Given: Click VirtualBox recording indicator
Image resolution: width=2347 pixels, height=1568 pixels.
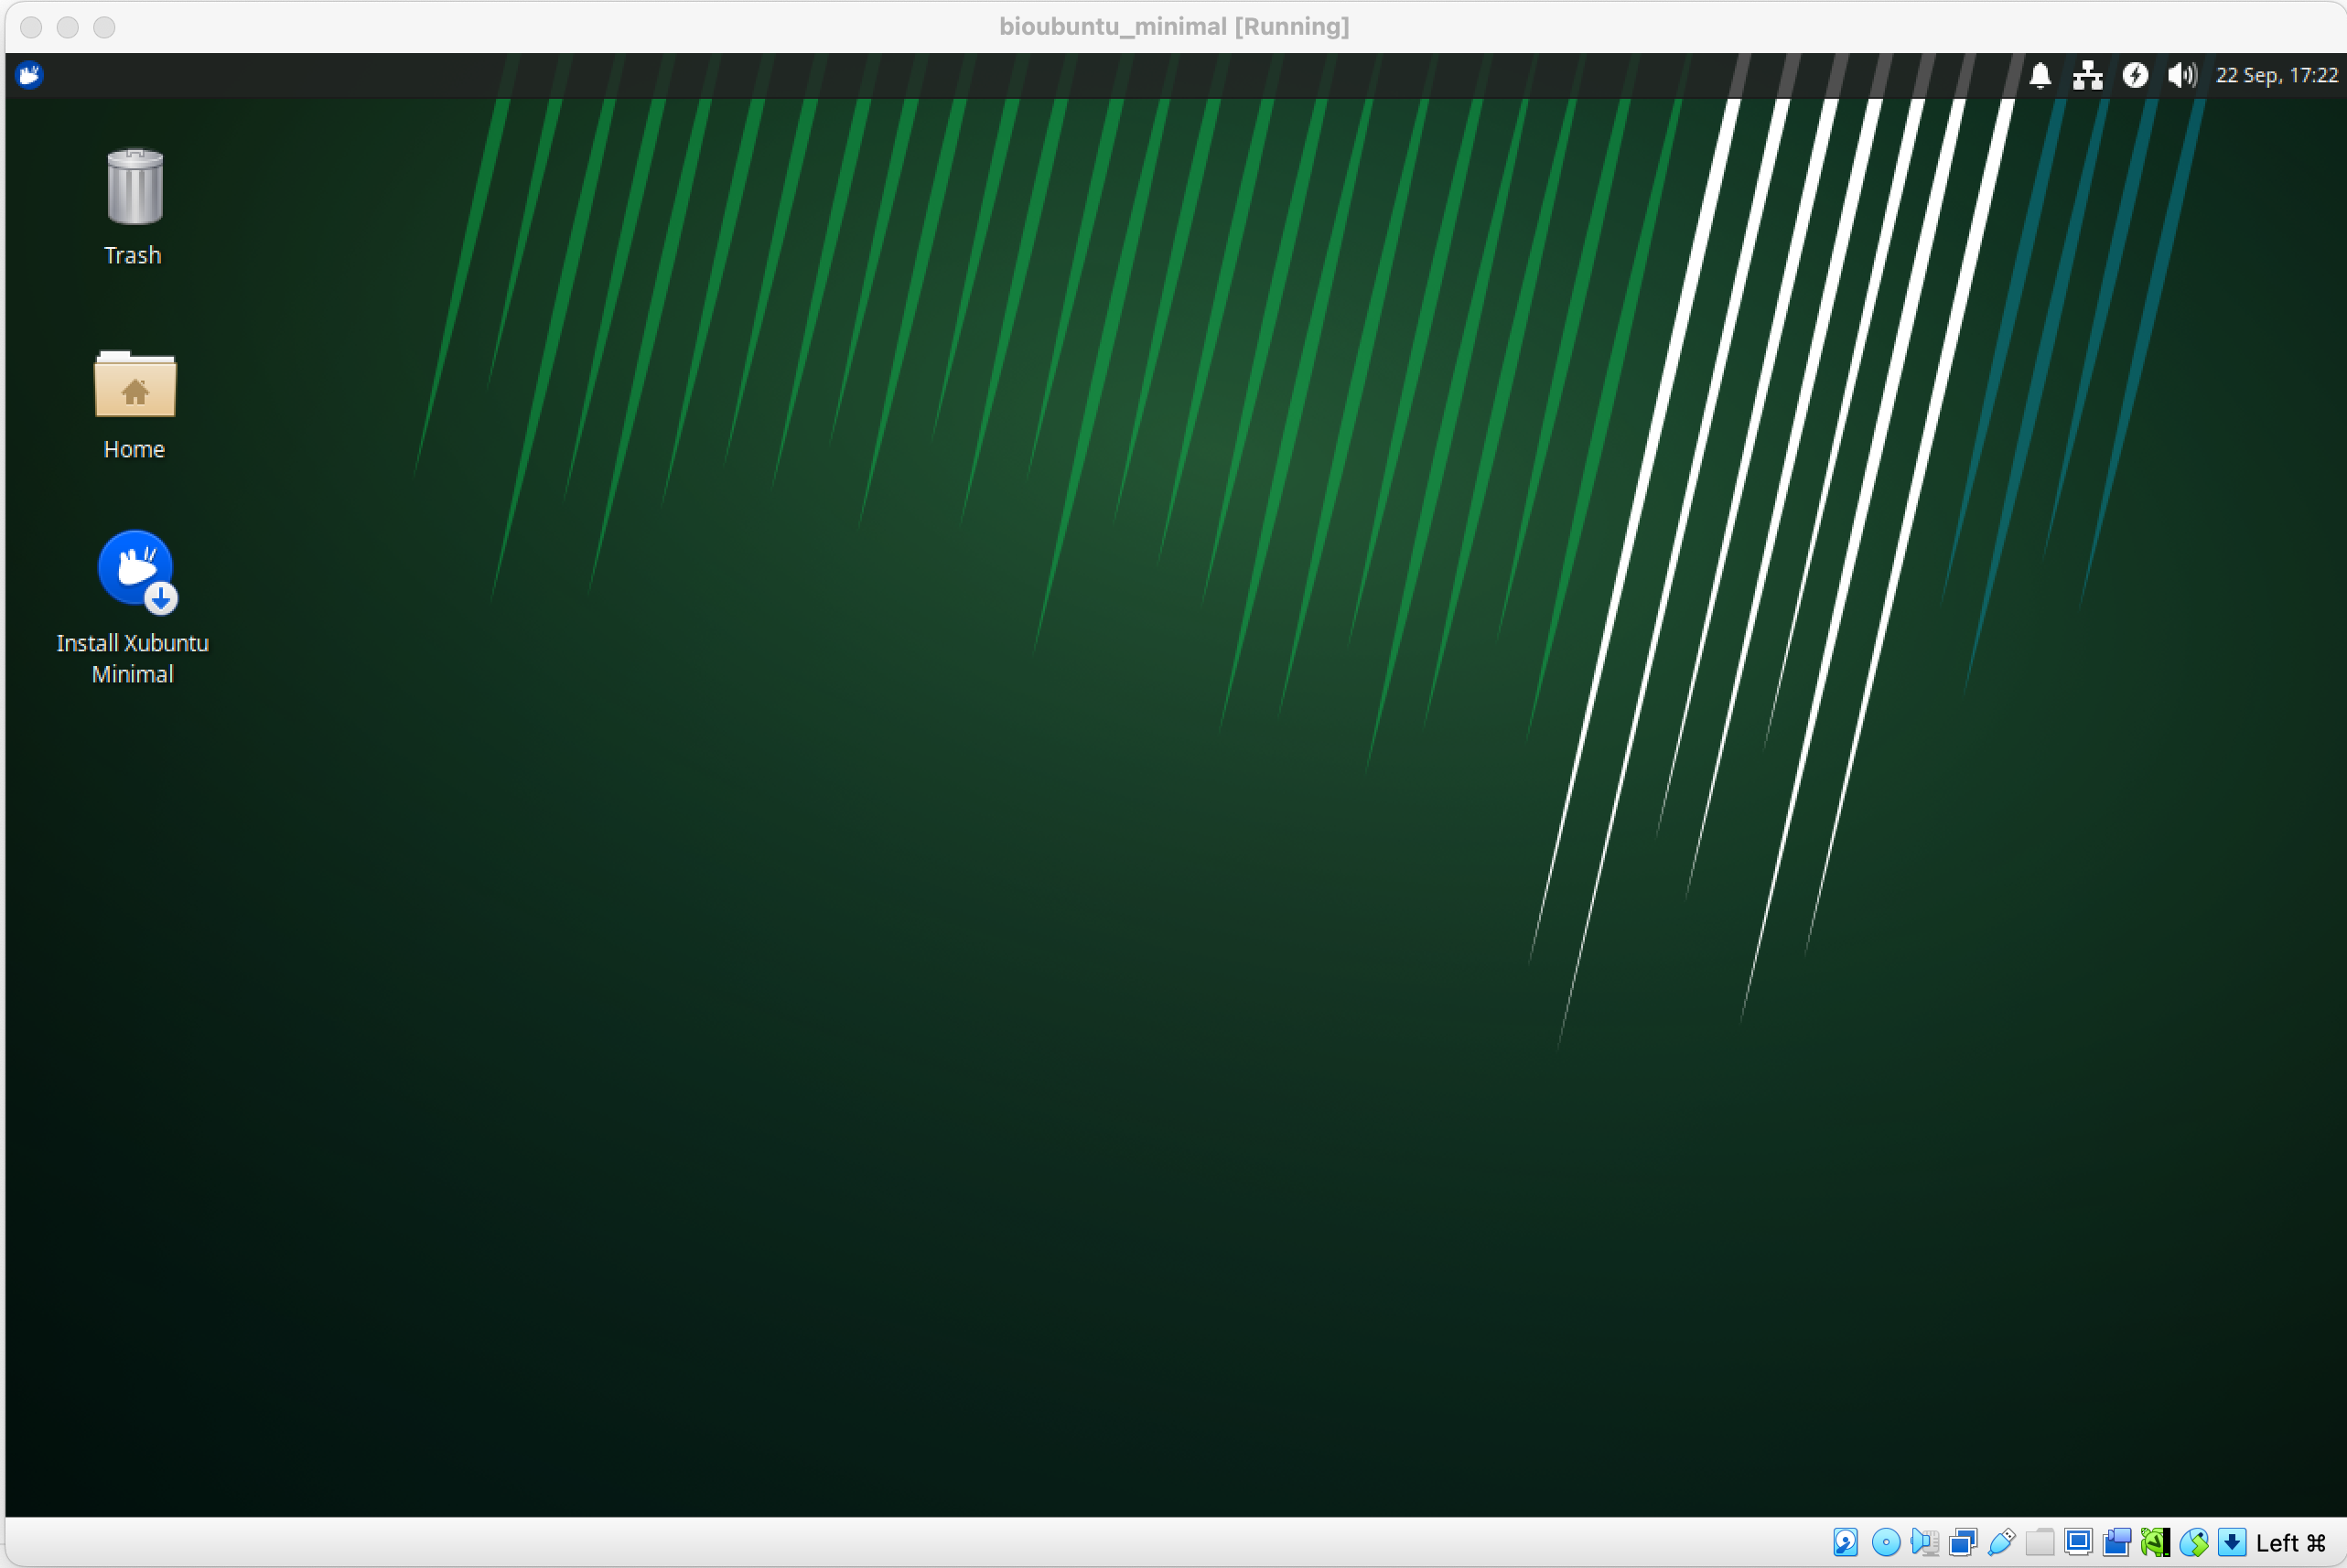Looking at the screenshot, I should [x=2116, y=1542].
